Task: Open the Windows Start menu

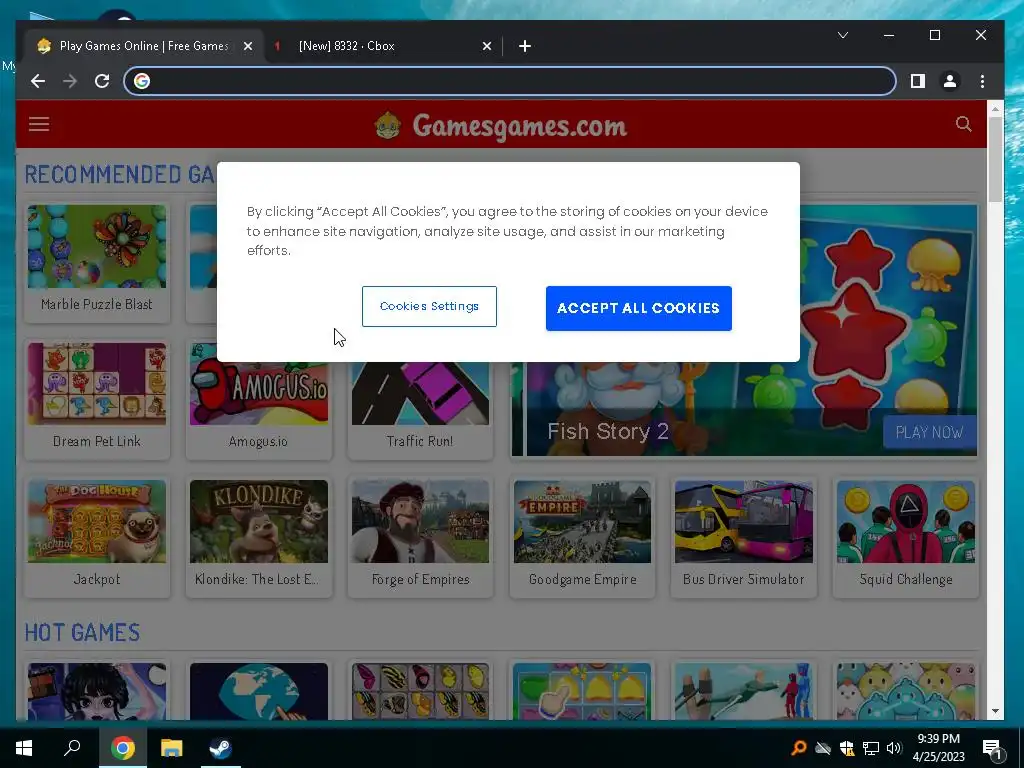Action: [x=24, y=748]
